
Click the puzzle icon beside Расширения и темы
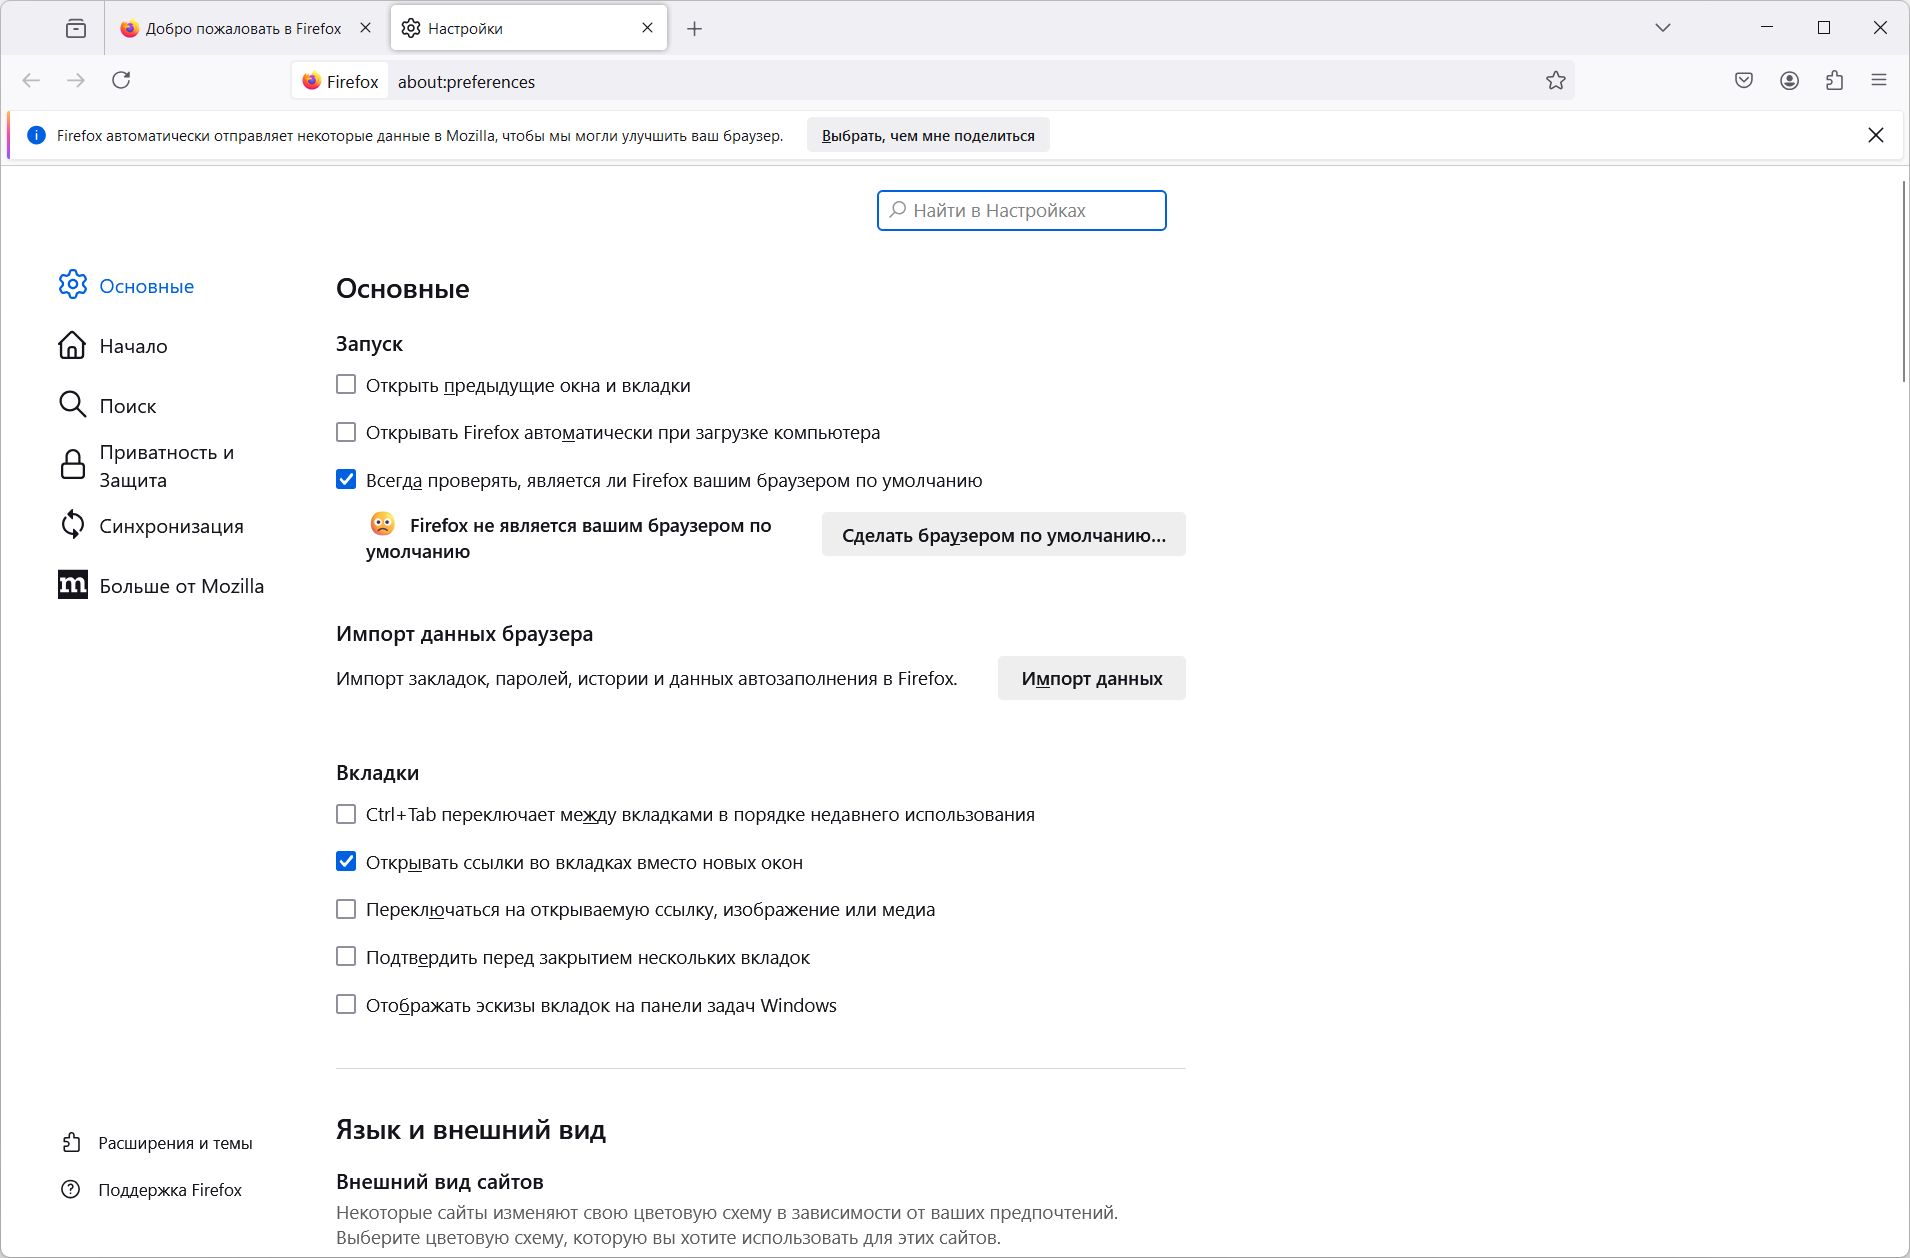pyautogui.click(x=71, y=1142)
